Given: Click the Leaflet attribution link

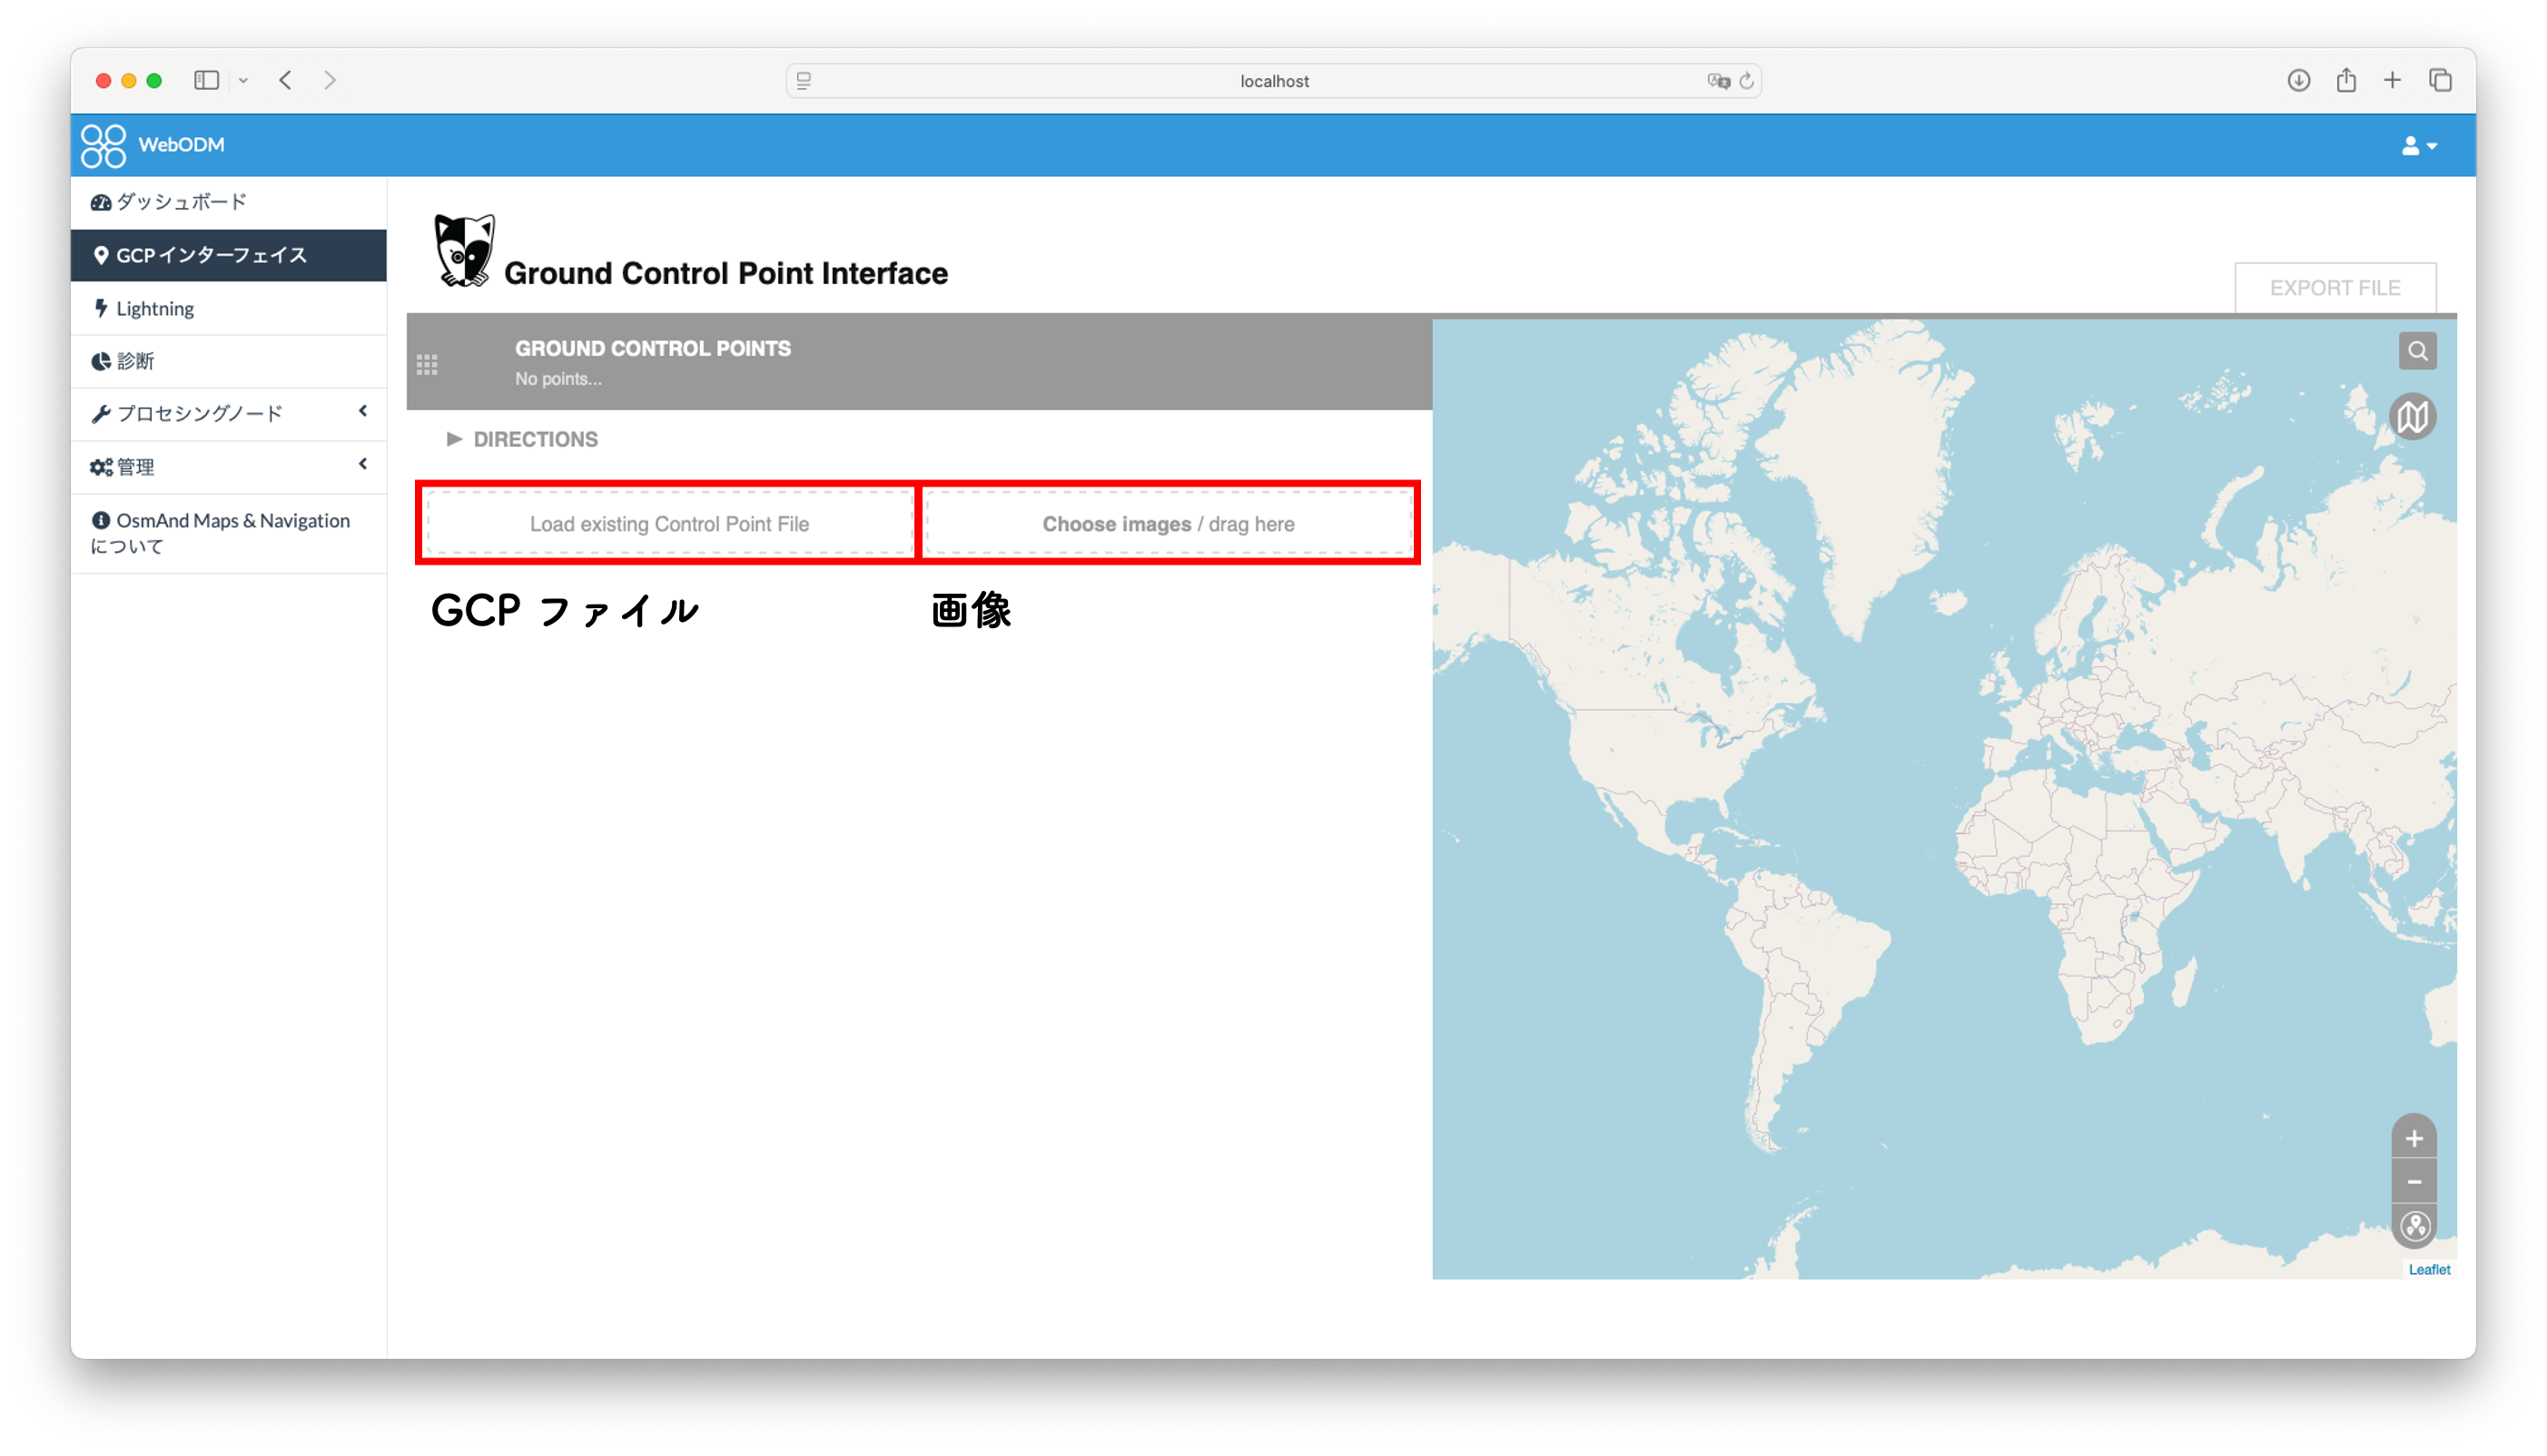Looking at the screenshot, I should [x=2428, y=1269].
